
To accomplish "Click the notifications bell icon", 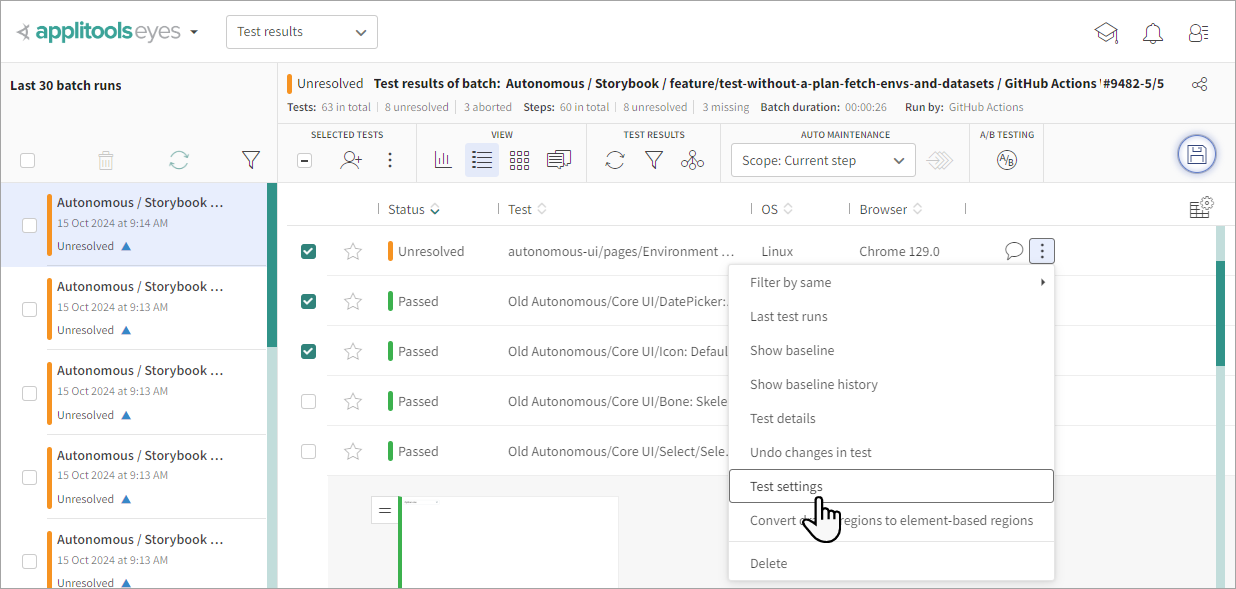I will tap(1153, 33).
